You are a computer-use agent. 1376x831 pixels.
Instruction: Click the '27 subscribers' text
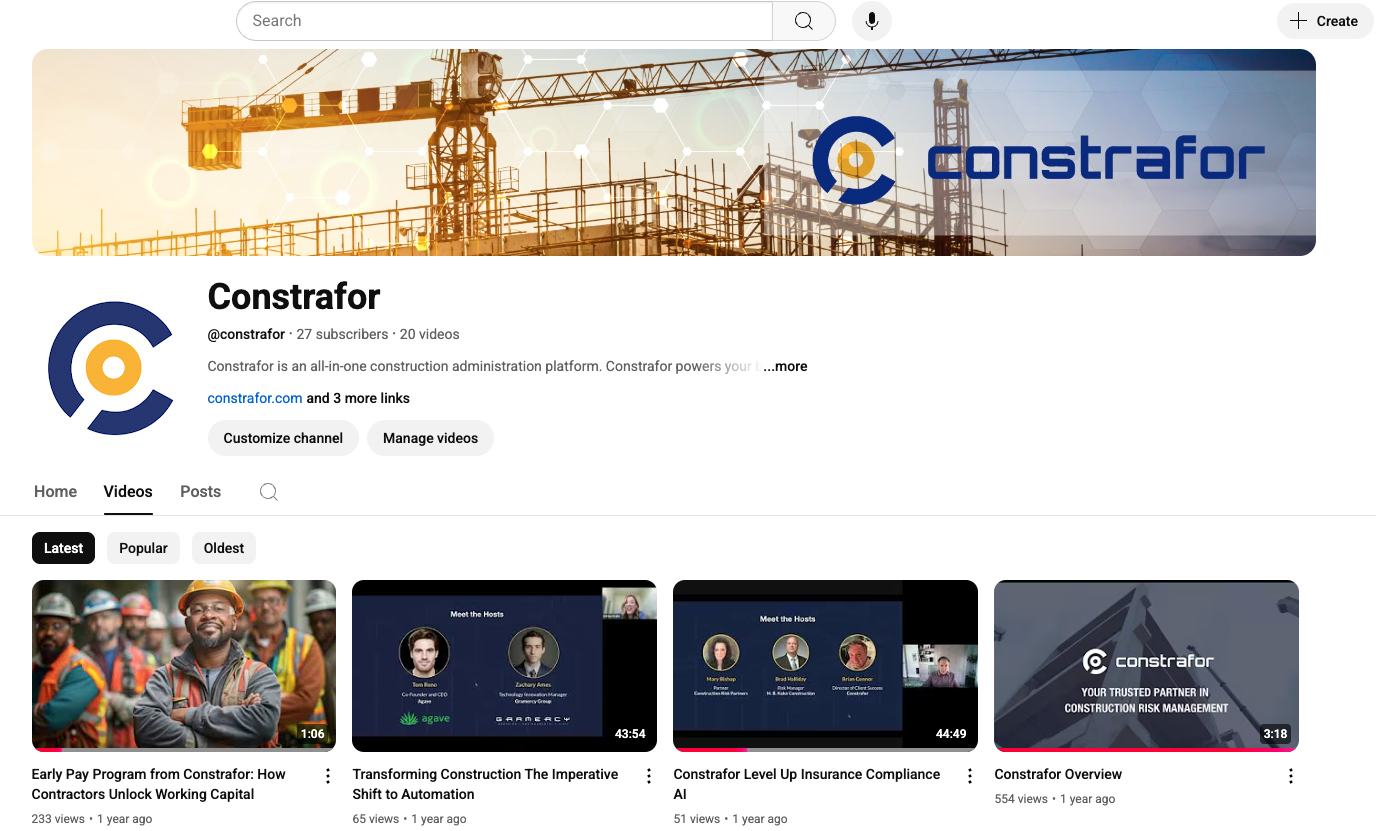[342, 334]
